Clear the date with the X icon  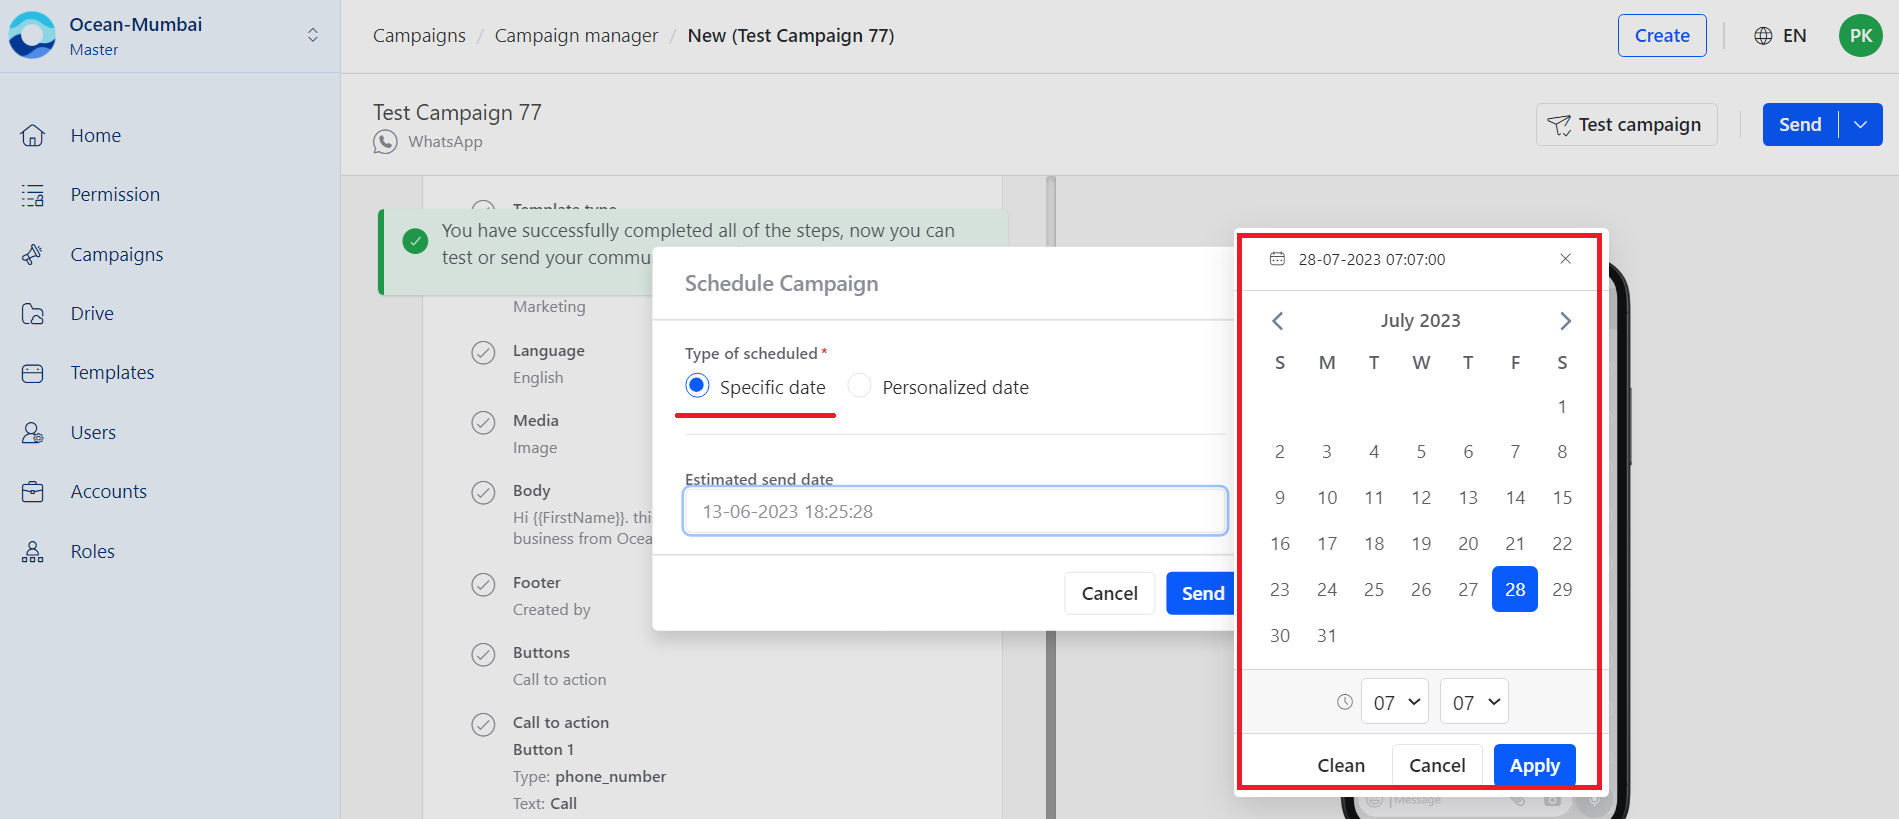pyautogui.click(x=1565, y=259)
